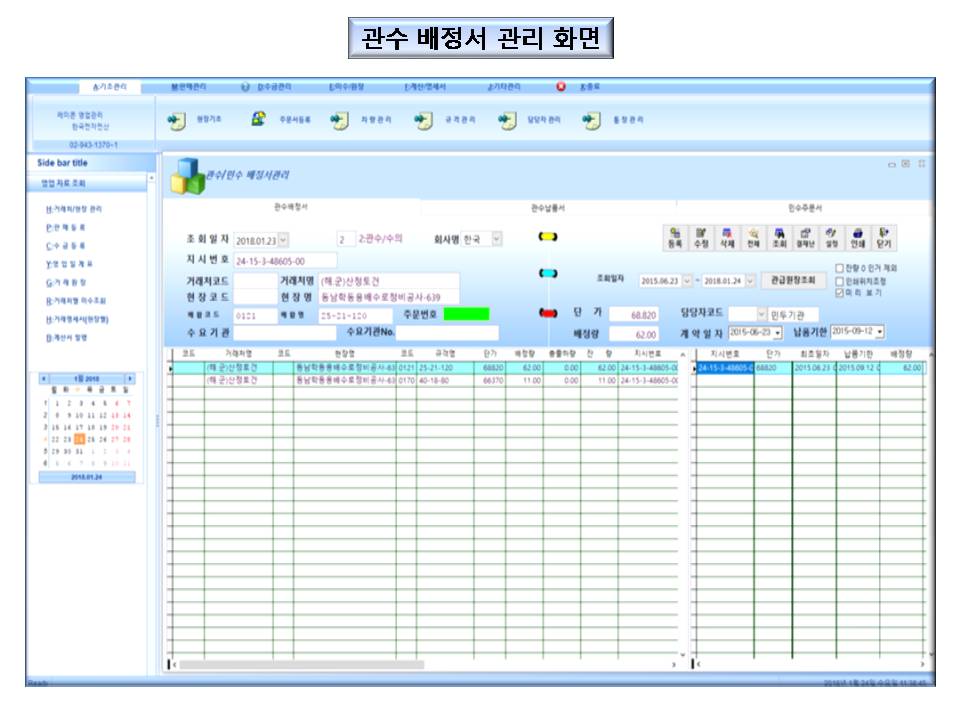This screenshot has height=720, width=960.
Task: Open the J:기타관리 menu
Action: click(504, 87)
